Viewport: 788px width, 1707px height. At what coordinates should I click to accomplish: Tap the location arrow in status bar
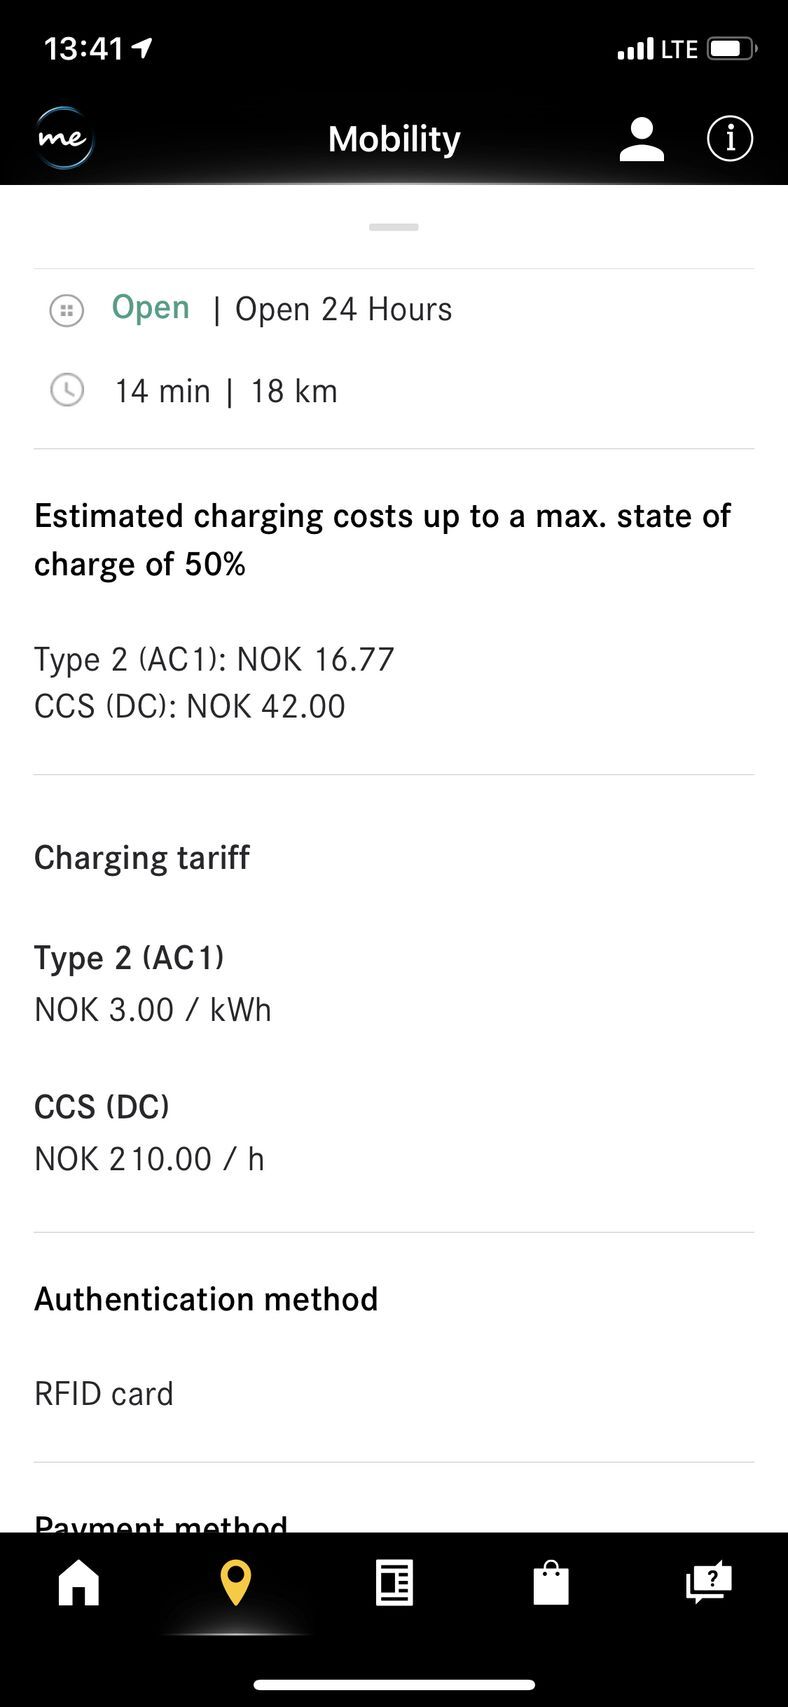[142, 48]
